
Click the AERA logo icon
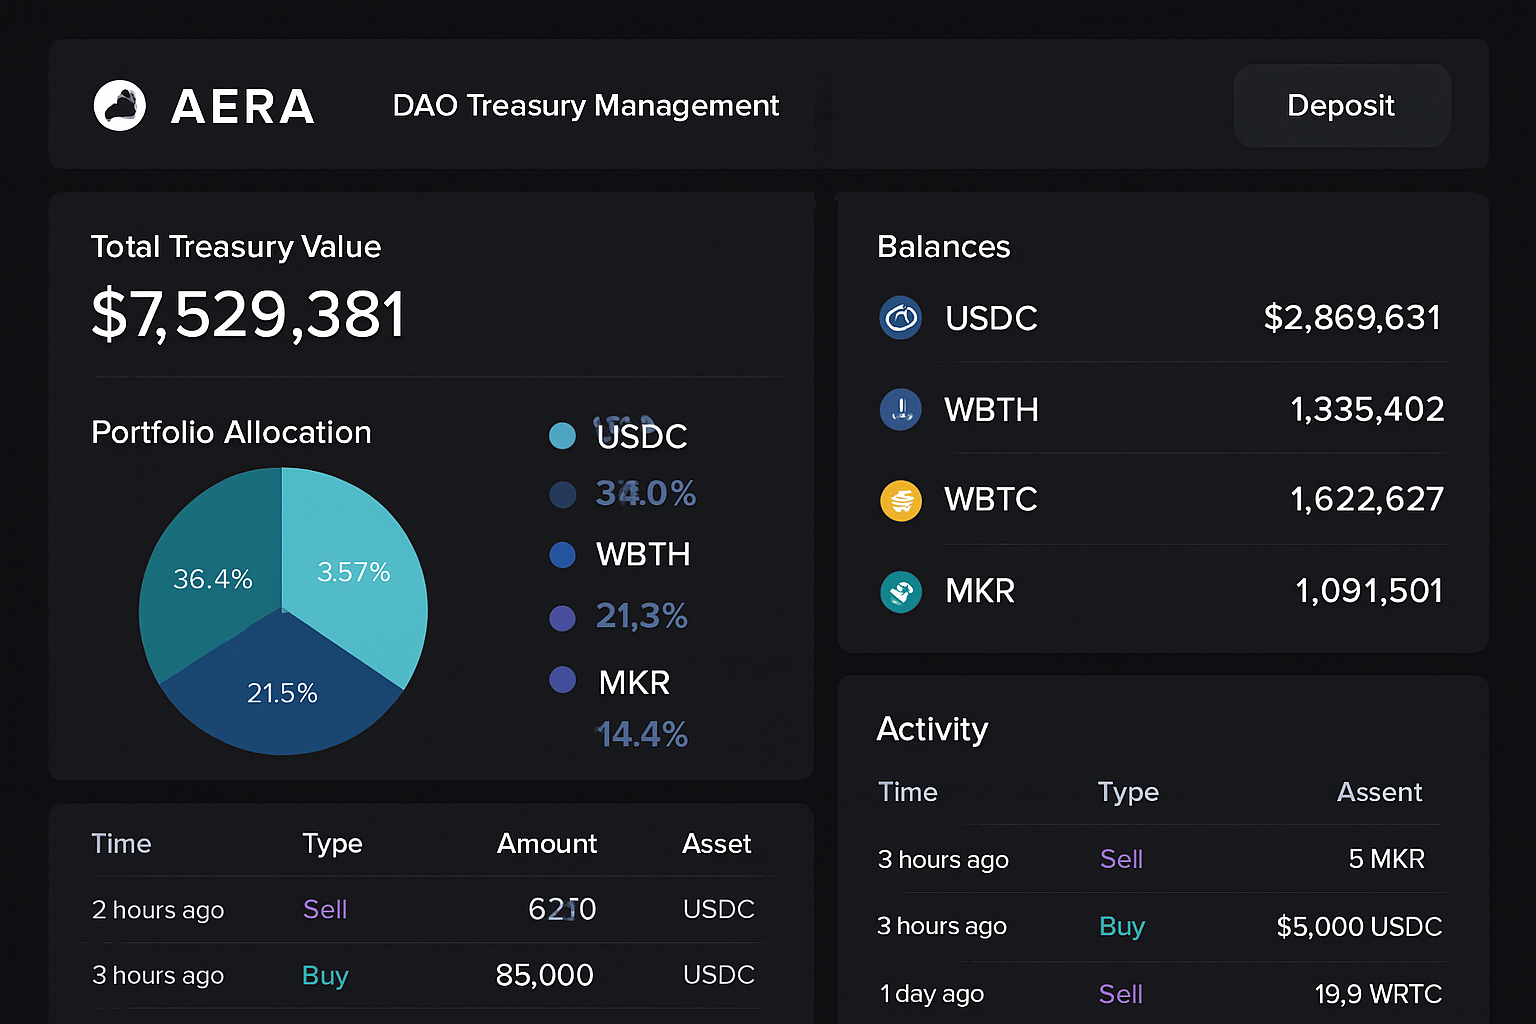point(119,105)
